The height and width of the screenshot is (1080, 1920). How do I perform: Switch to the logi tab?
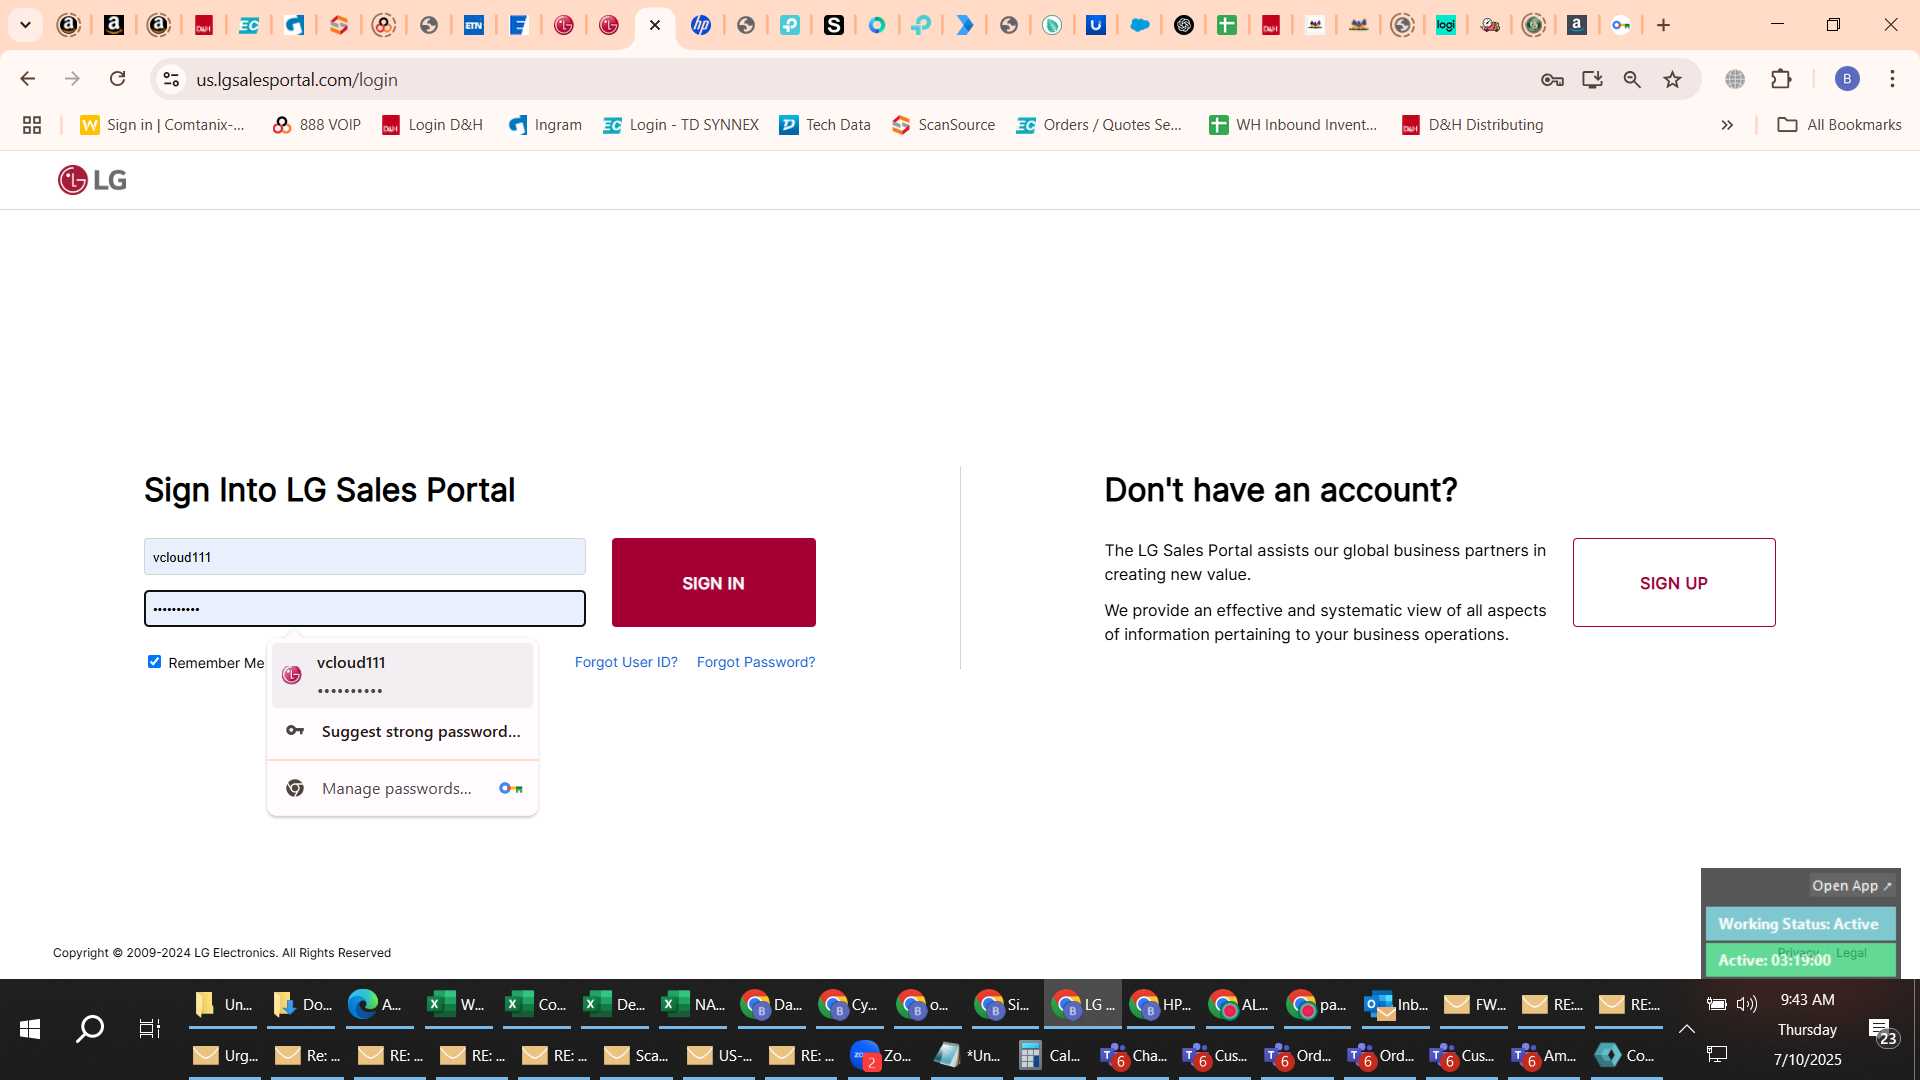click(x=1446, y=25)
